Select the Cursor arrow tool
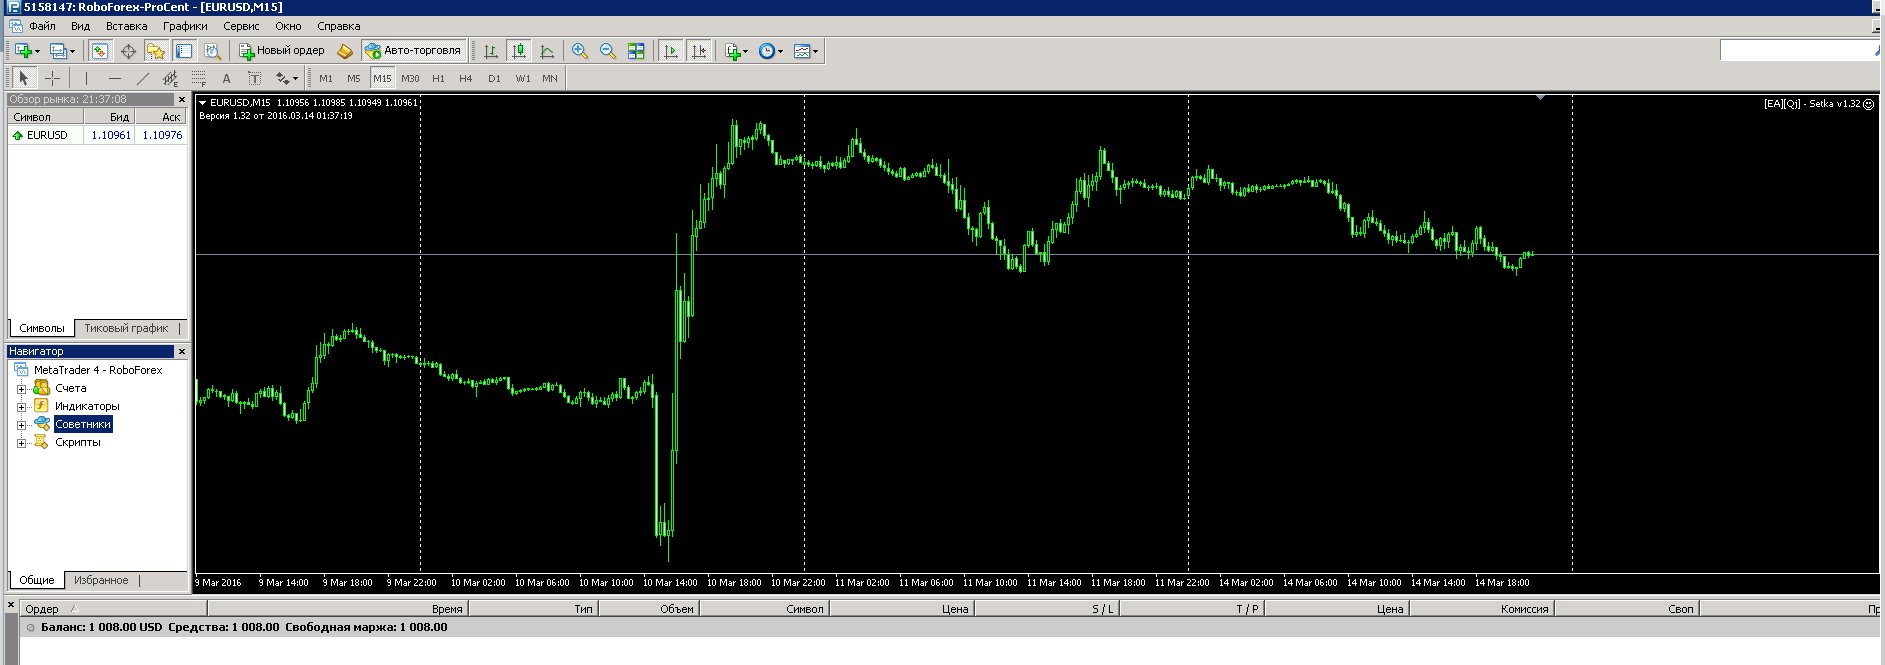 click(24, 78)
